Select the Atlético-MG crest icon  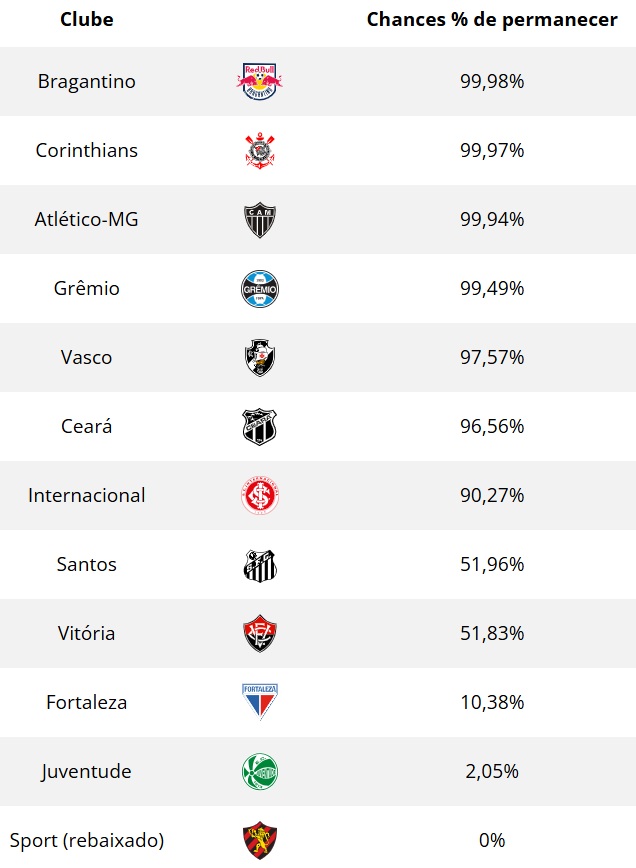260,220
